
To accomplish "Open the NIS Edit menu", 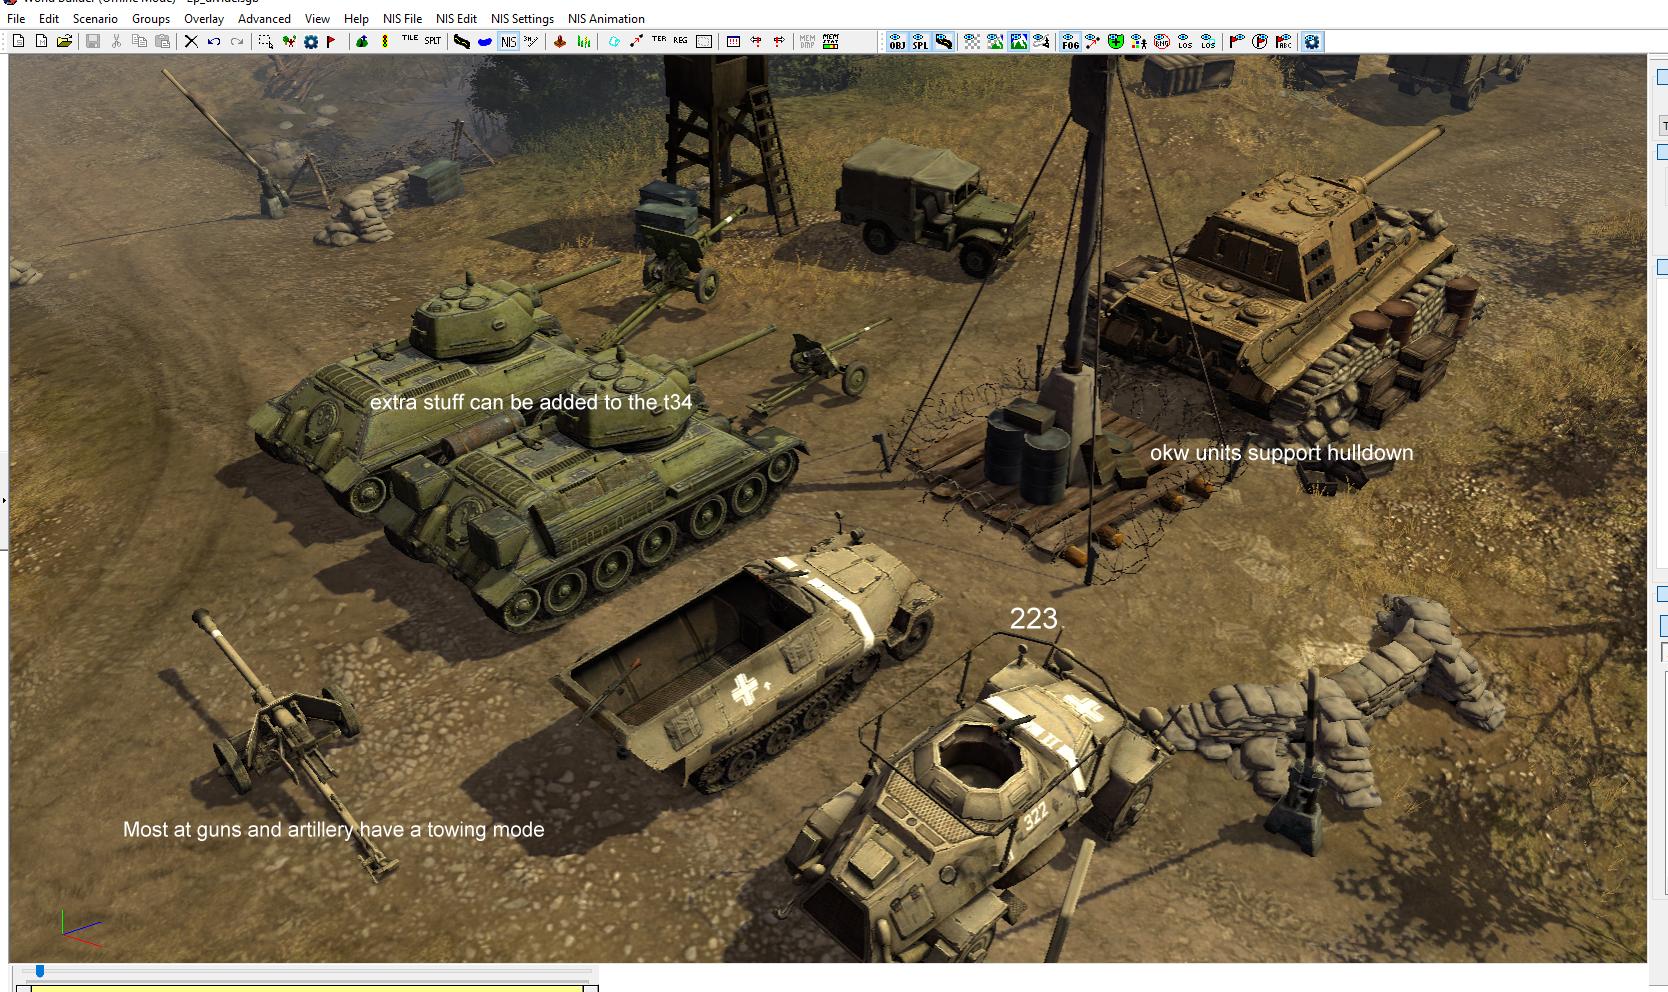I will click(x=456, y=18).
